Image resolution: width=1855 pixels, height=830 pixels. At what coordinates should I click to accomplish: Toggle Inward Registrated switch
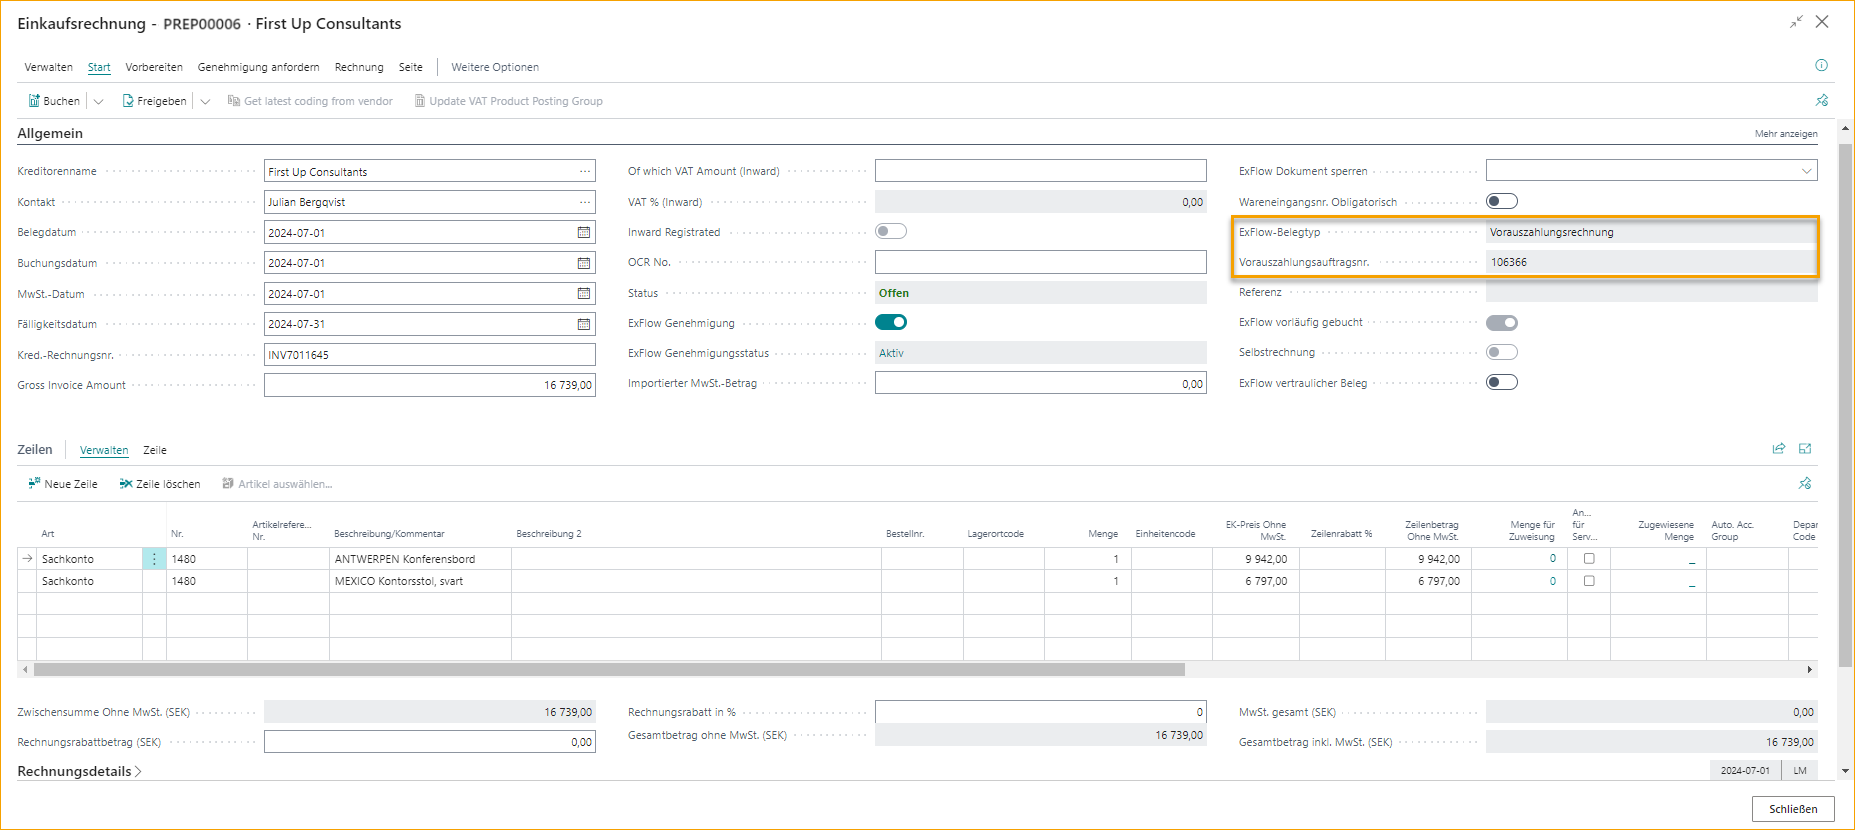point(891,231)
